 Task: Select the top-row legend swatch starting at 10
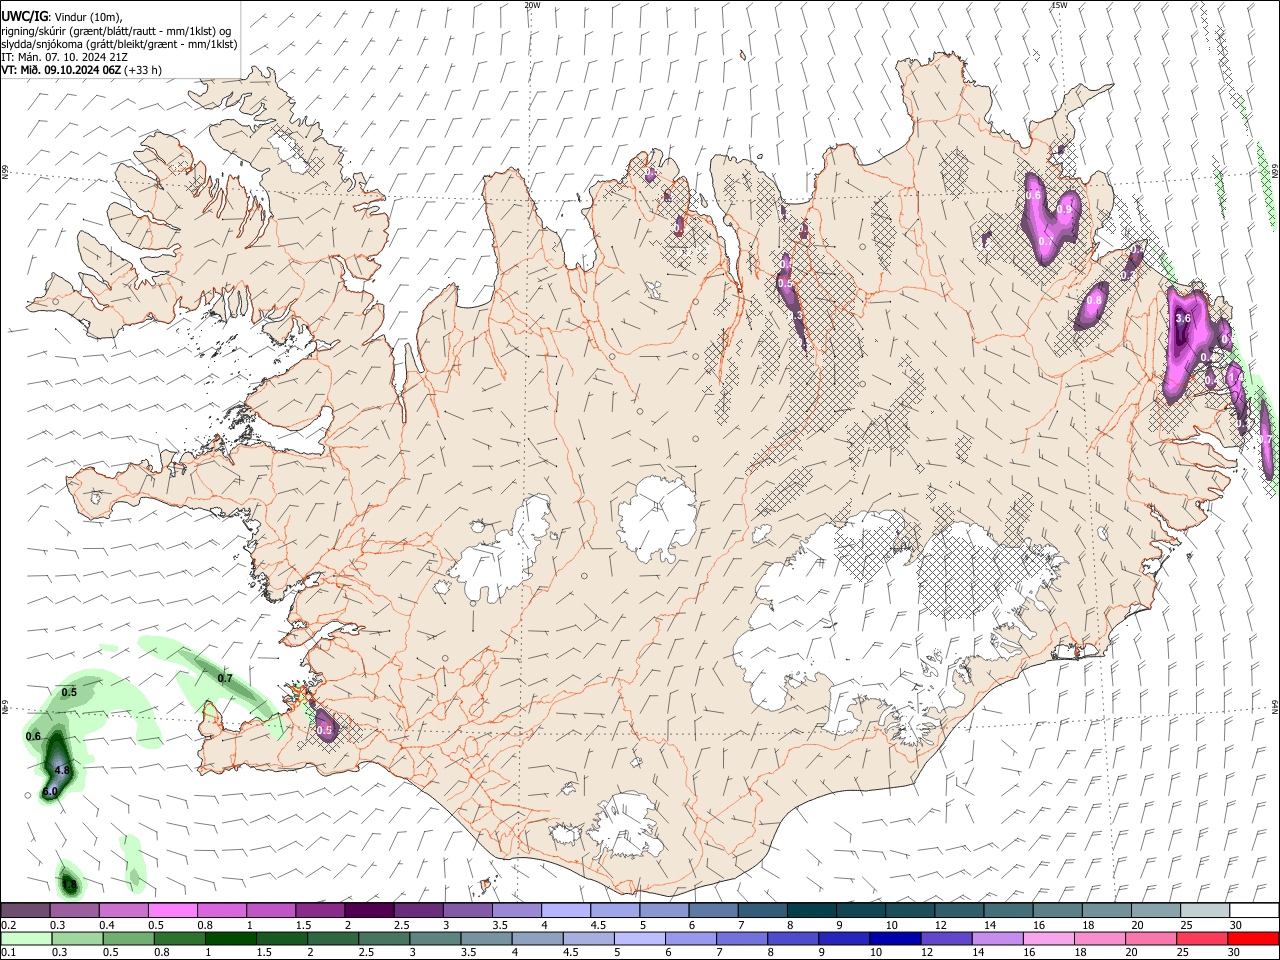[910, 910]
